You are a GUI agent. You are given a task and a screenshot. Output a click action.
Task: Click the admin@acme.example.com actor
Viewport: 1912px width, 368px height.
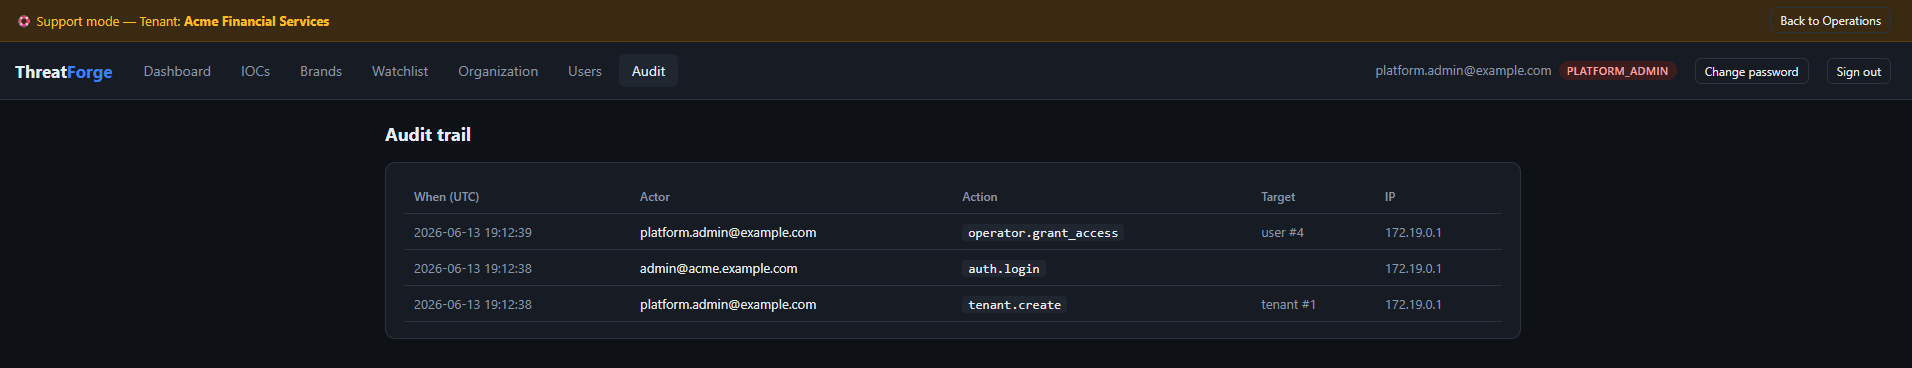pyautogui.click(x=719, y=269)
